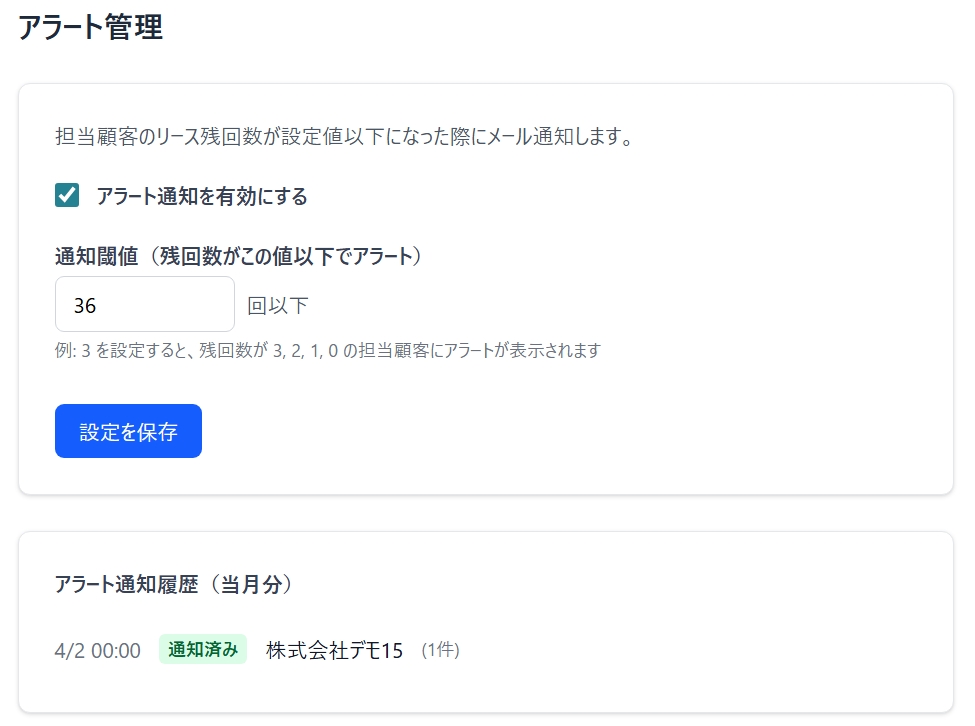This screenshot has height=726, width=975.
Task: Click 株式会社デモ15 in the alert history
Action: [334, 650]
